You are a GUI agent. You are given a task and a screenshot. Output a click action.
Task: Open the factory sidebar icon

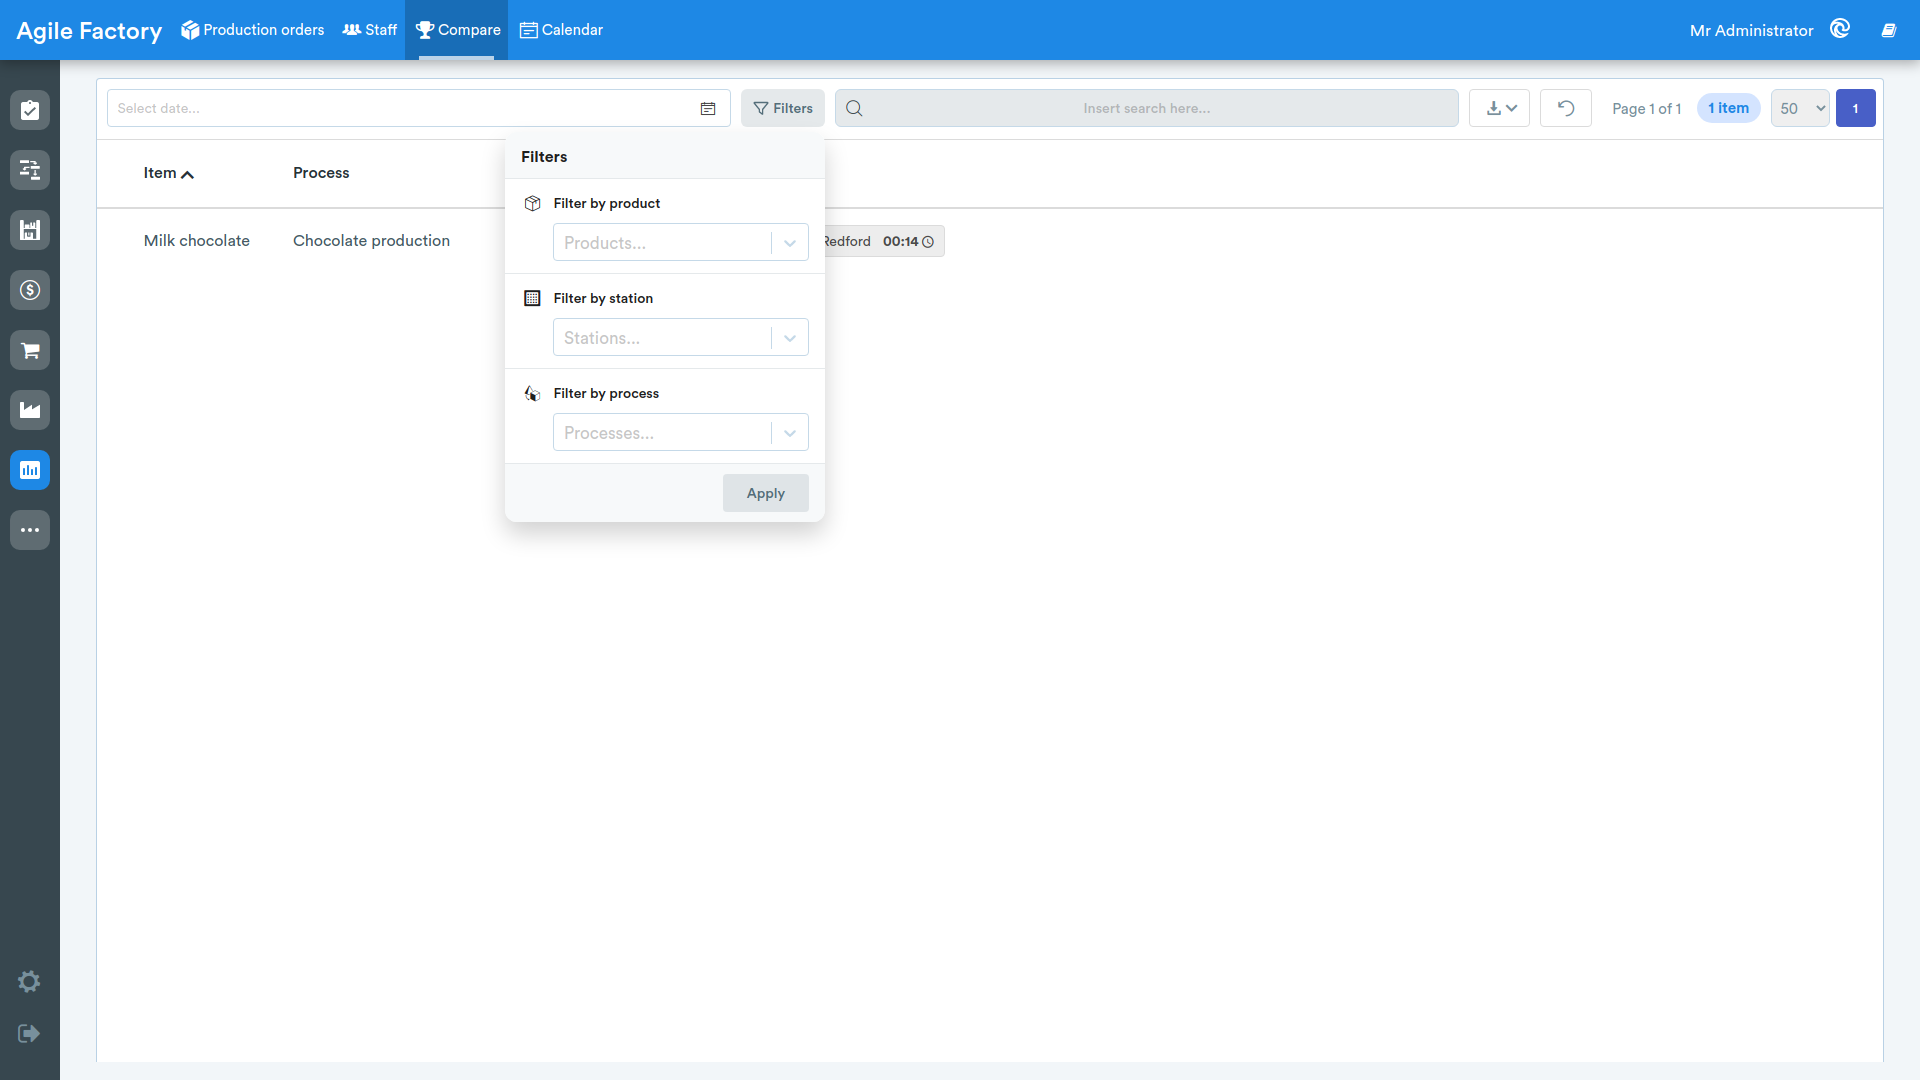pyautogui.click(x=30, y=410)
